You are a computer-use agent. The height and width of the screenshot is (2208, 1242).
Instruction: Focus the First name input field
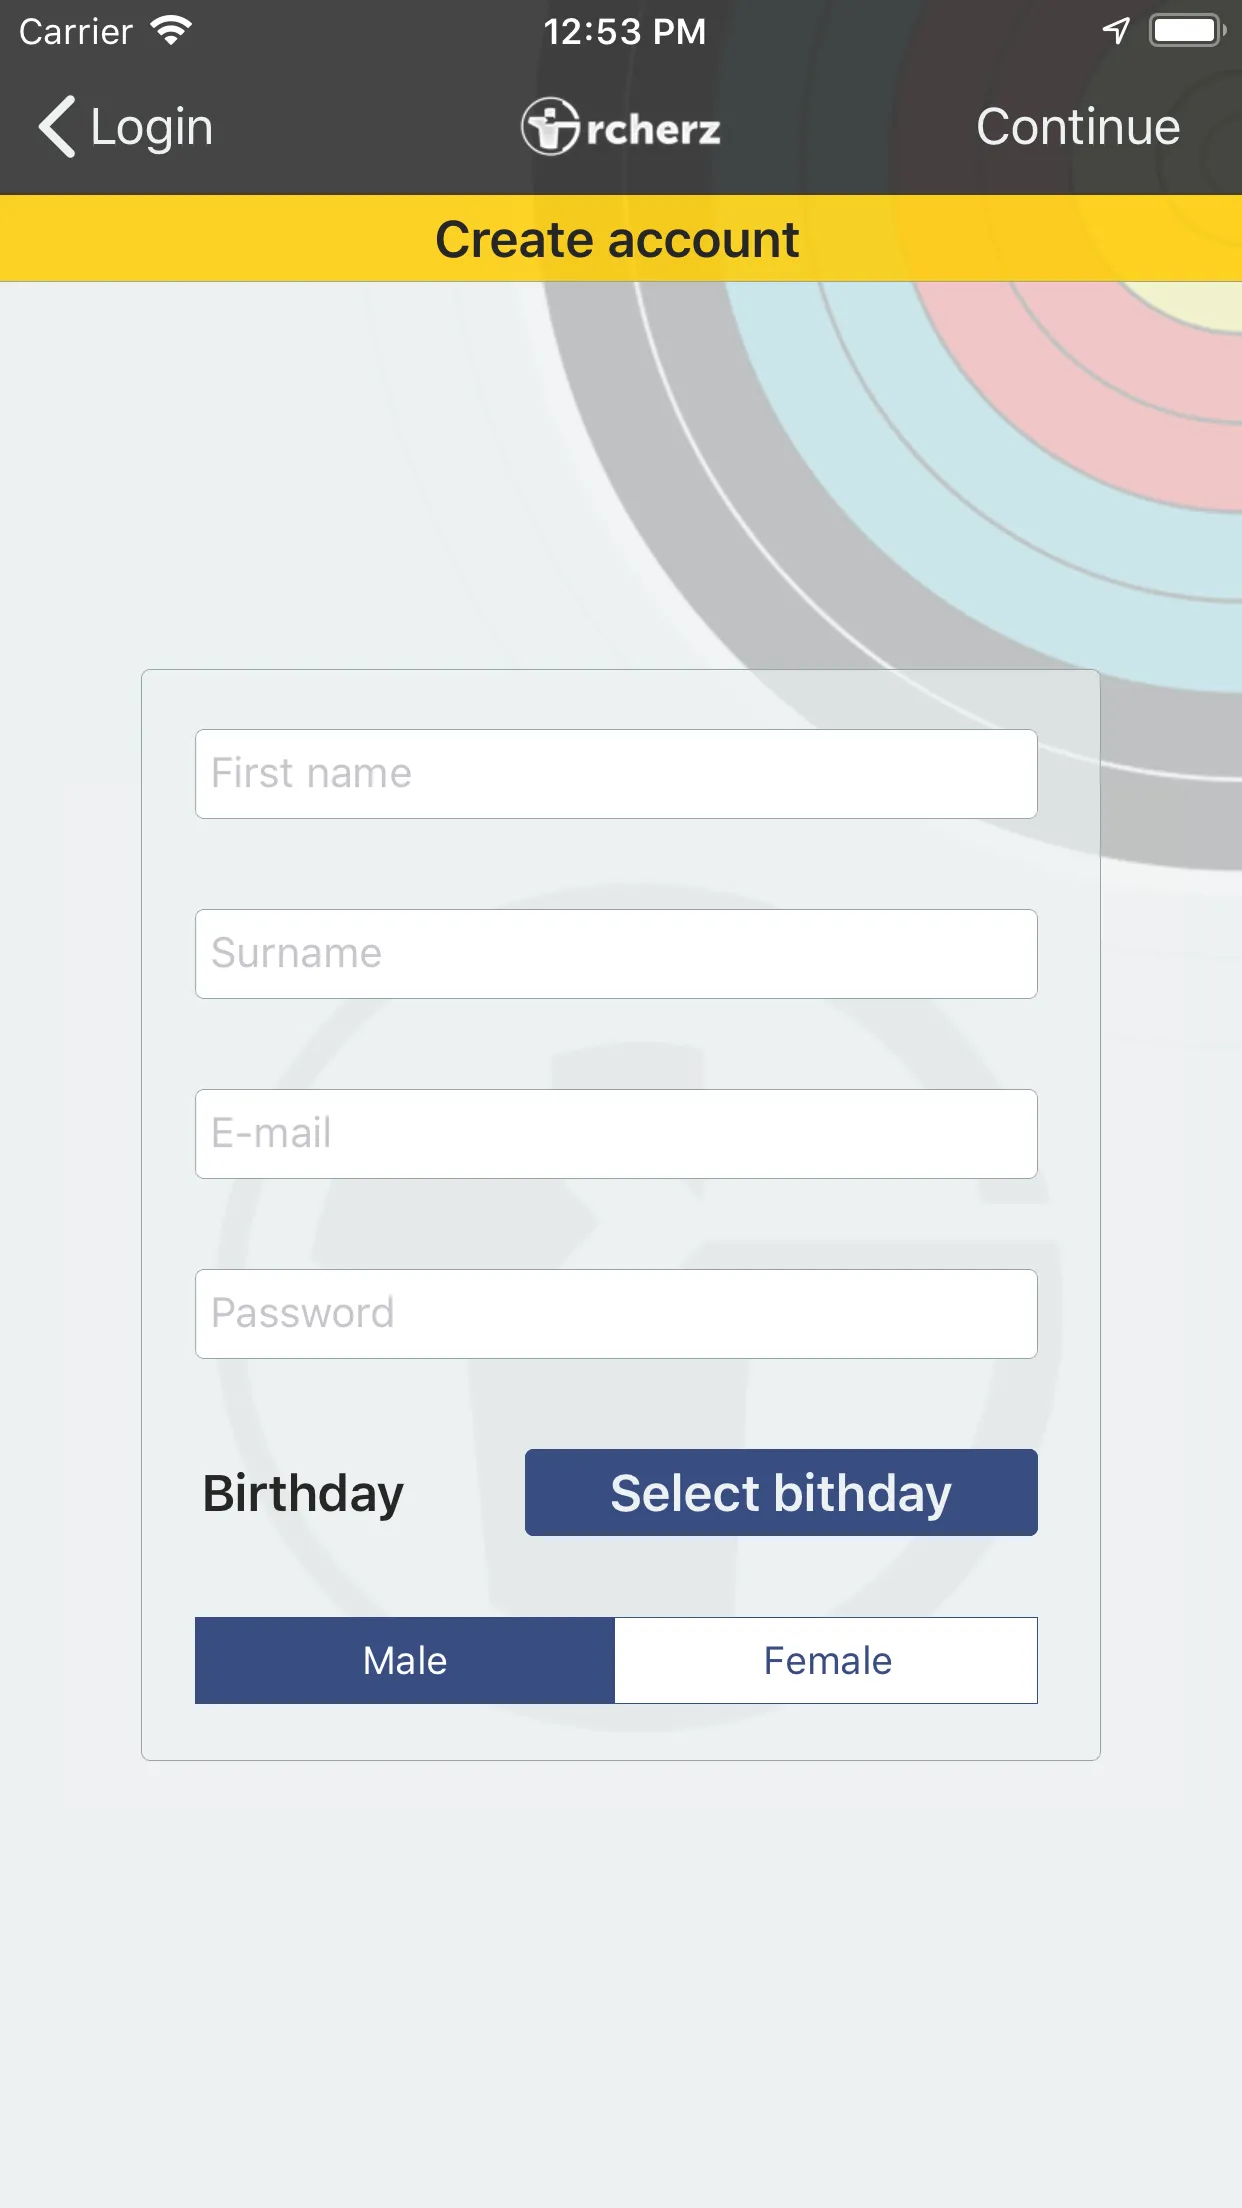tap(616, 774)
